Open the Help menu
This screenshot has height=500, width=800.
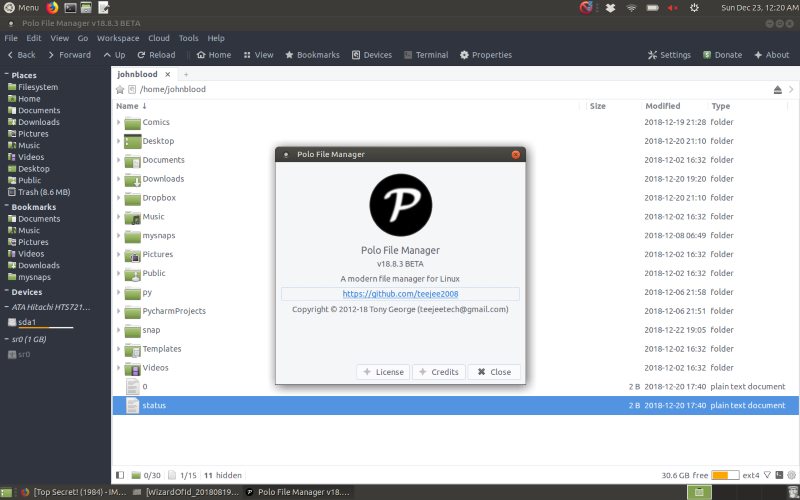(x=216, y=38)
